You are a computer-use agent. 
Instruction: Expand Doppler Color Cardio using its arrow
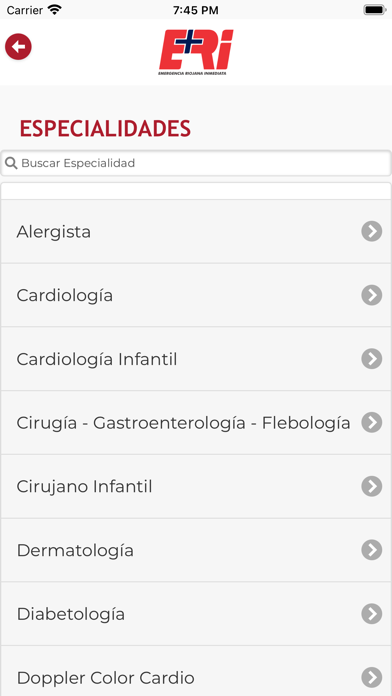[372, 677]
